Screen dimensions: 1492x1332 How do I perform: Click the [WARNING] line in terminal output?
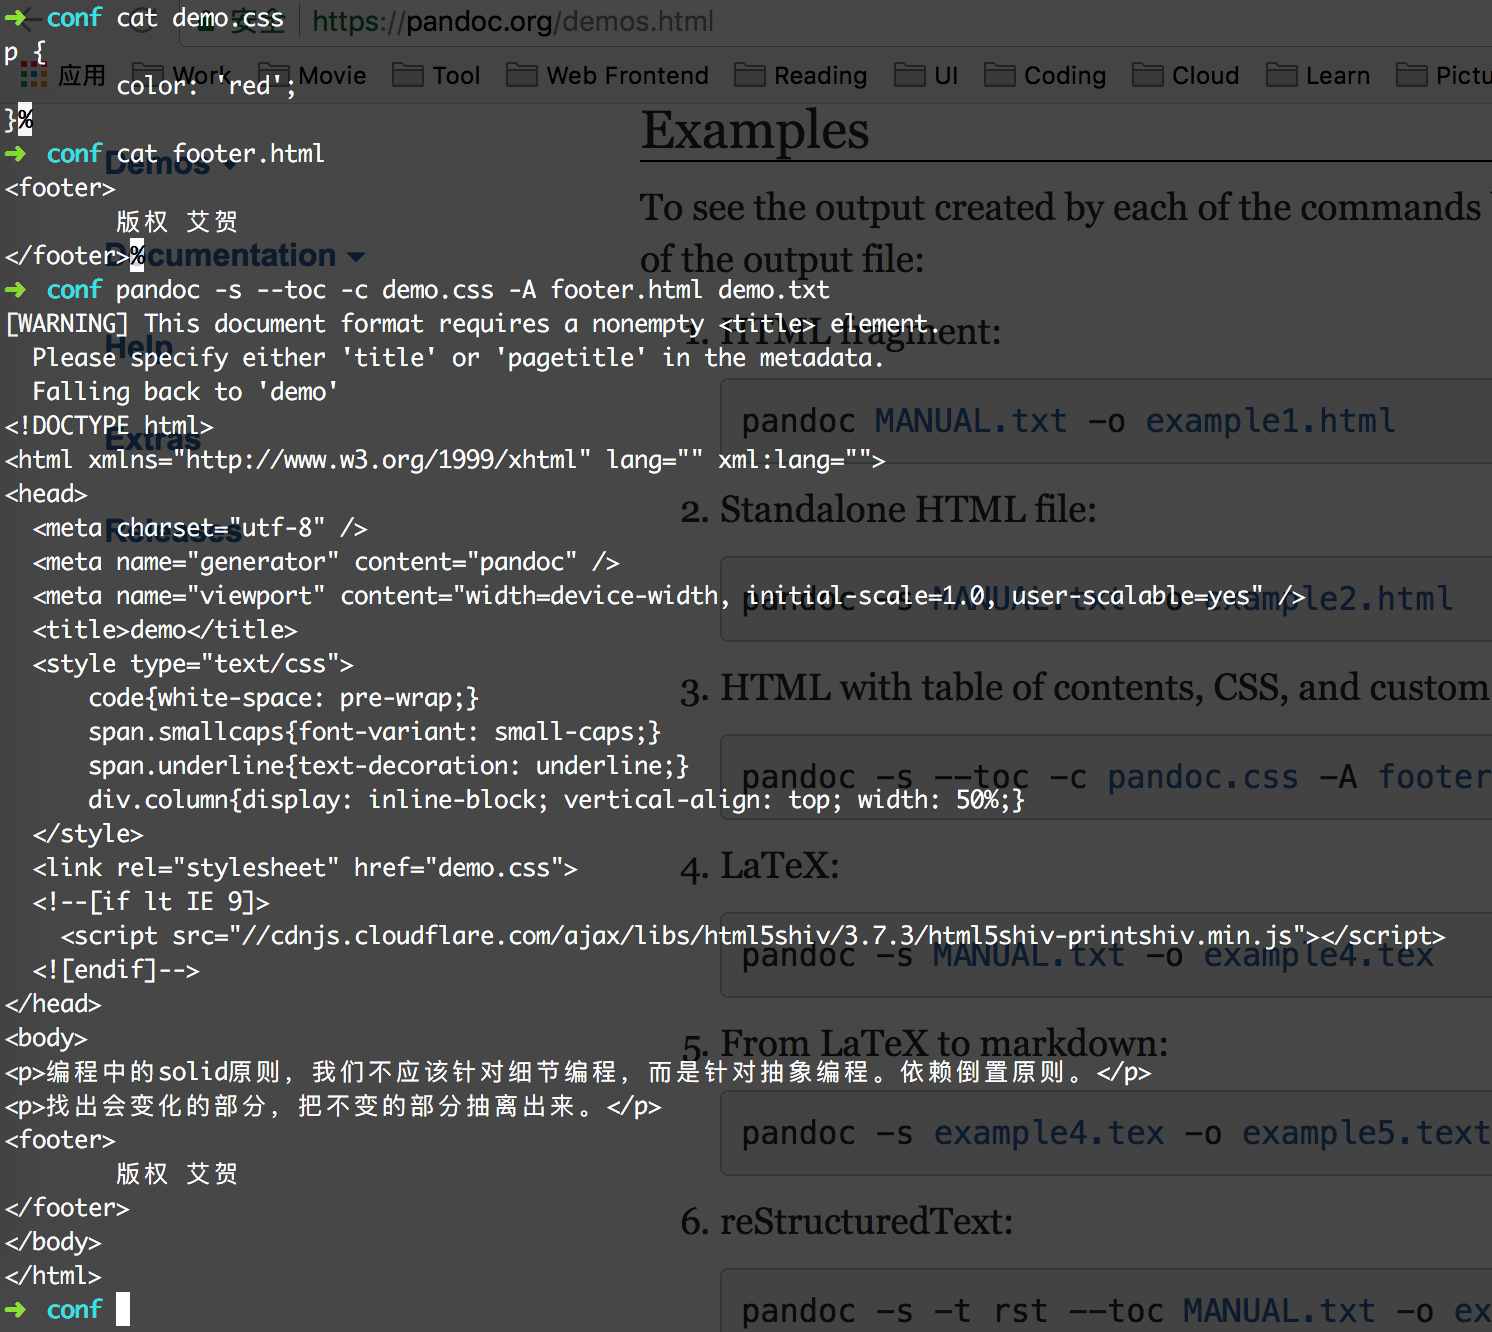472,324
